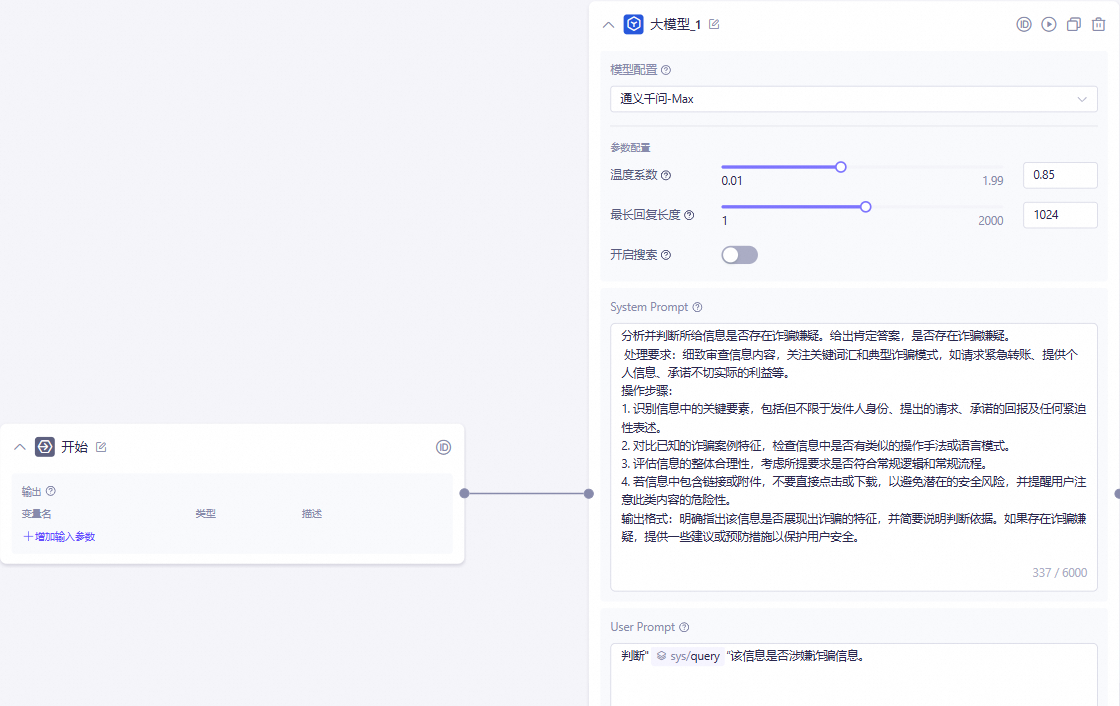Click the help icon beside 温度系数
The height and width of the screenshot is (706, 1120).
pos(666,175)
